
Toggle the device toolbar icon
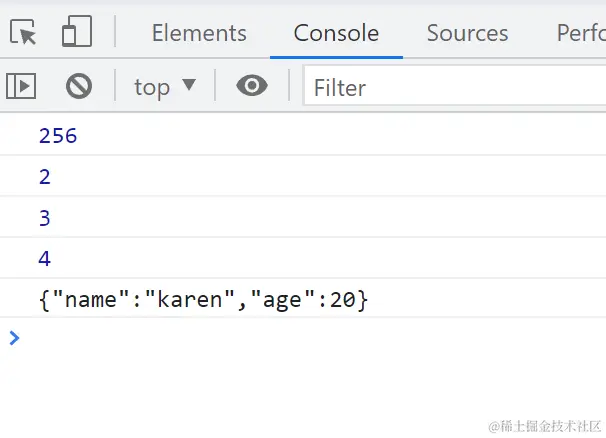coord(77,33)
